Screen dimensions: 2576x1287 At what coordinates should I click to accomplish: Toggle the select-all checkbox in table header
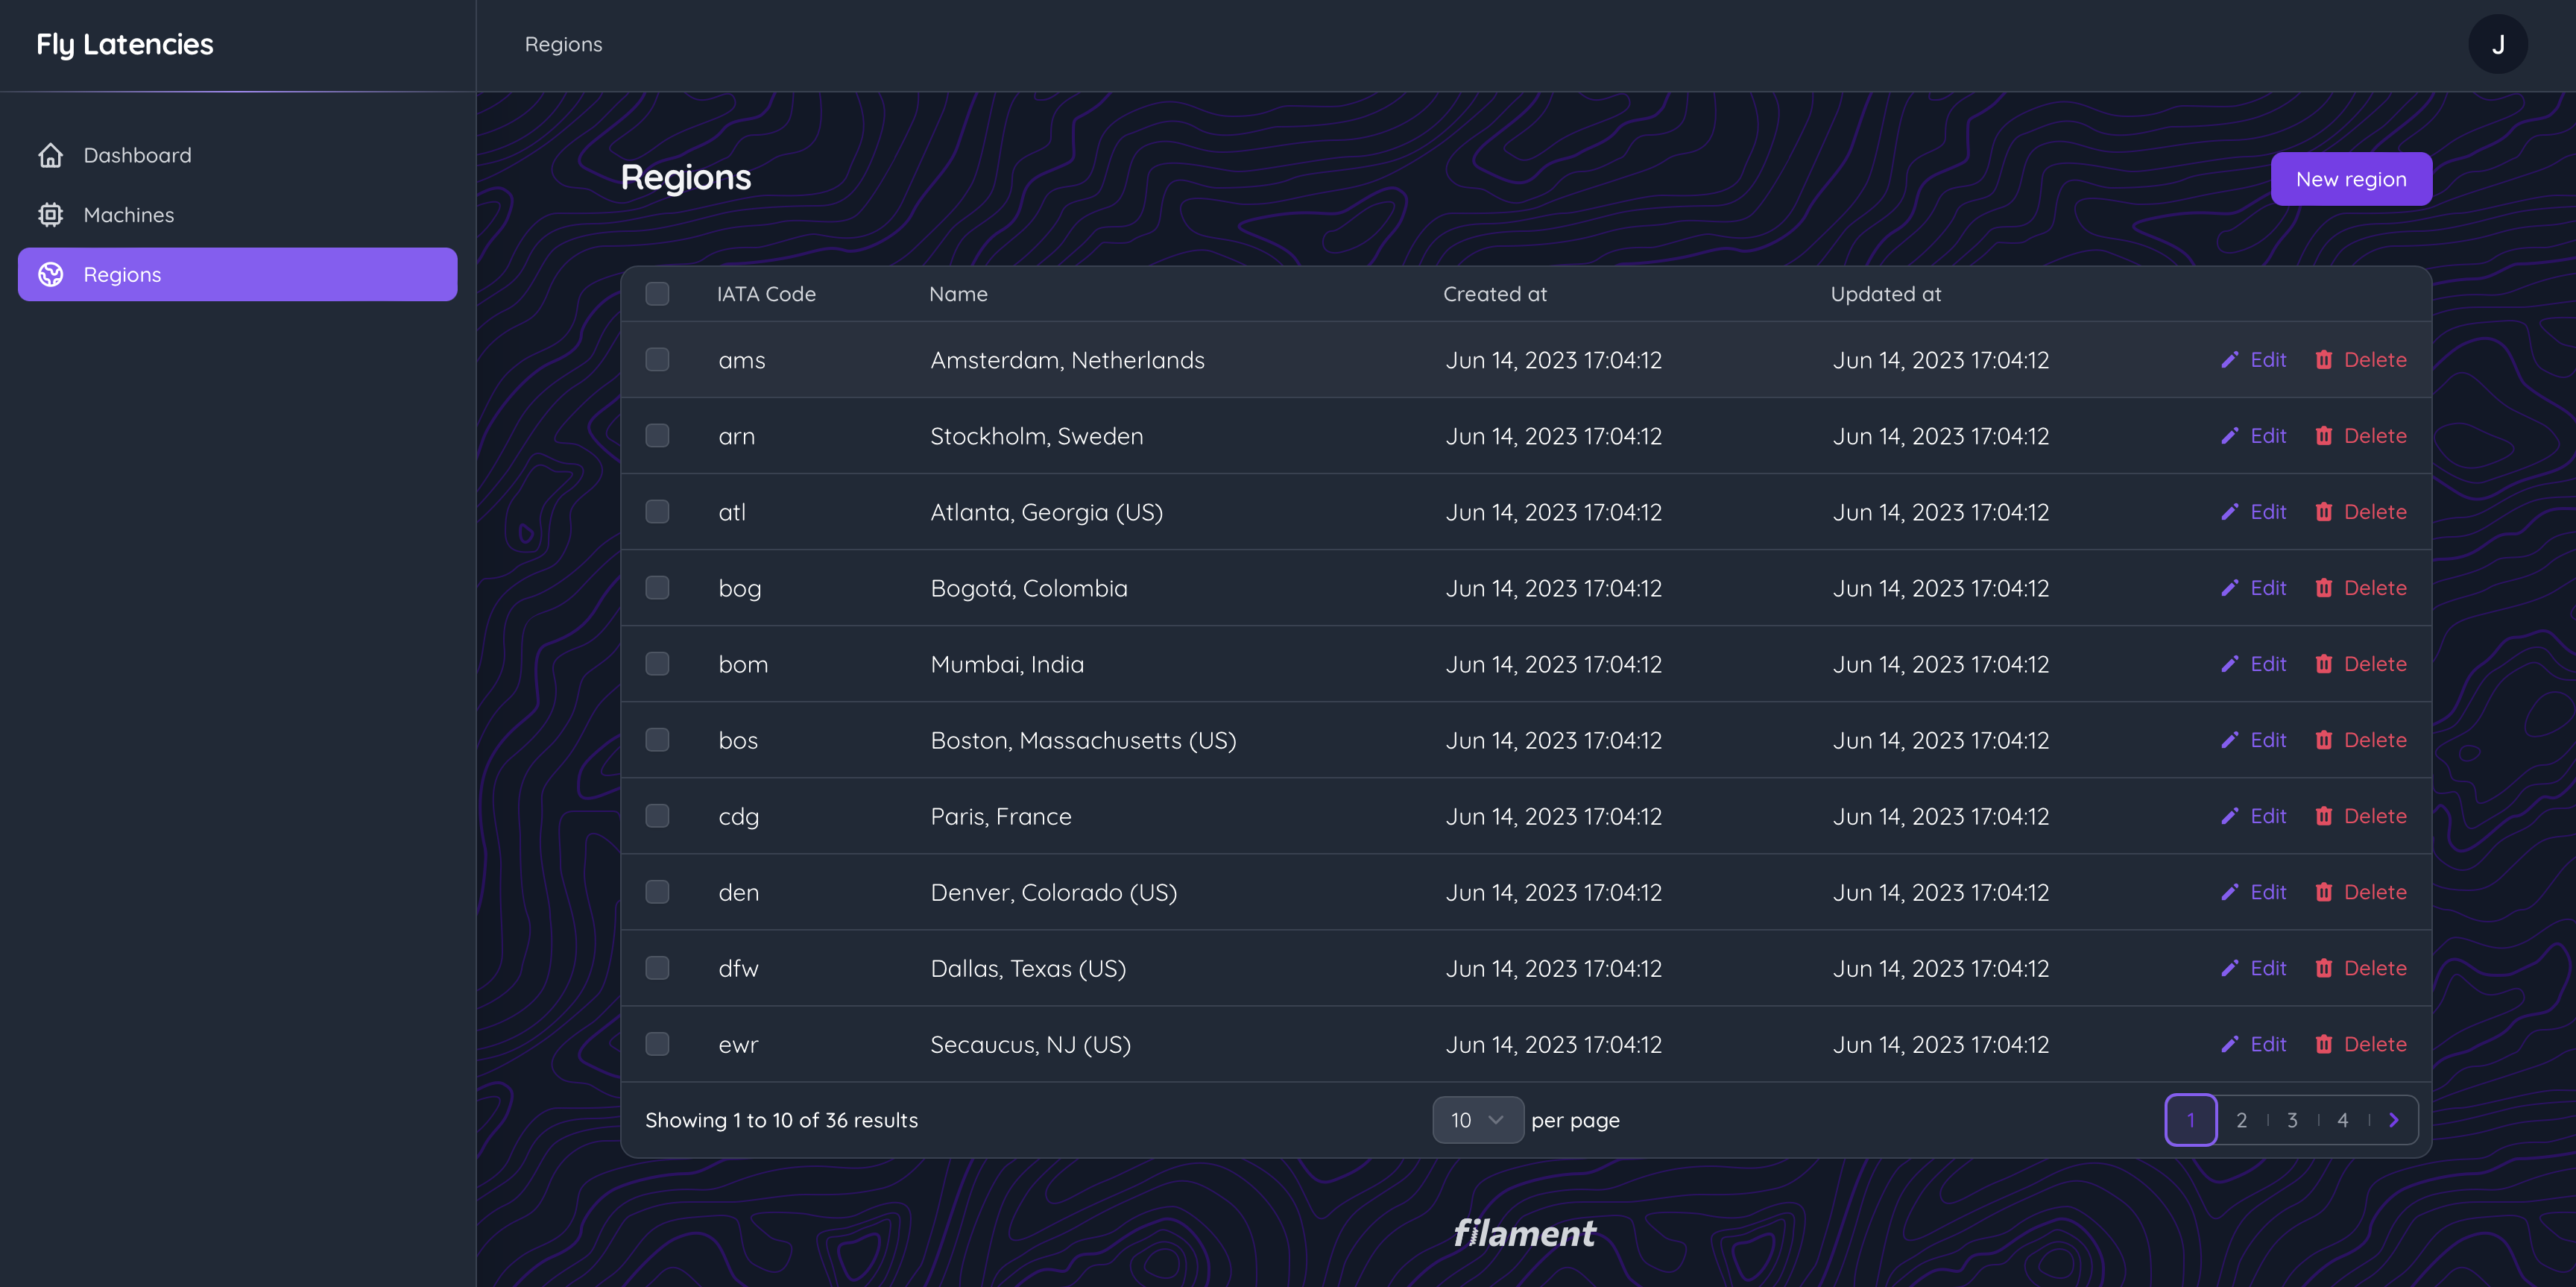tap(657, 294)
